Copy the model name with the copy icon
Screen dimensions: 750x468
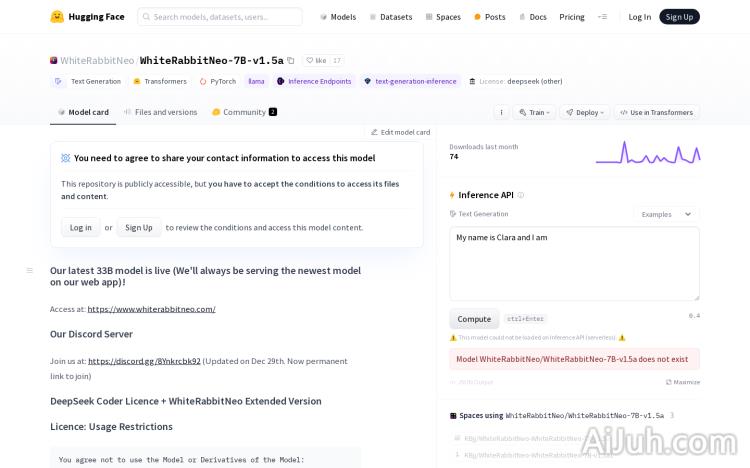click(291, 61)
